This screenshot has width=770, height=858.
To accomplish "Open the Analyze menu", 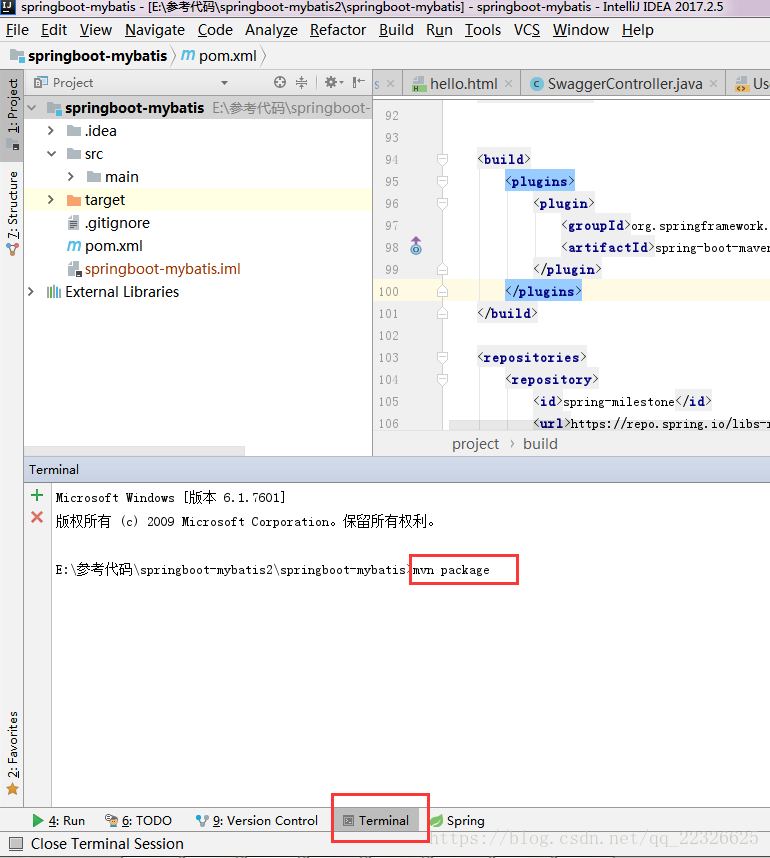I will coord(271,30).
